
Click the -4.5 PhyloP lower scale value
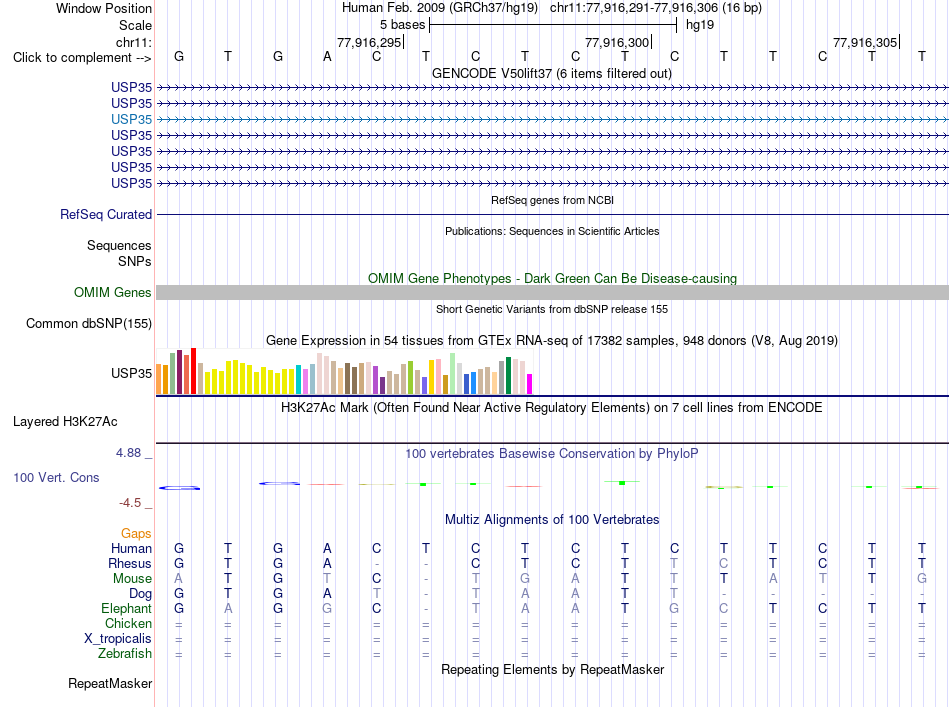pos(130,502)
